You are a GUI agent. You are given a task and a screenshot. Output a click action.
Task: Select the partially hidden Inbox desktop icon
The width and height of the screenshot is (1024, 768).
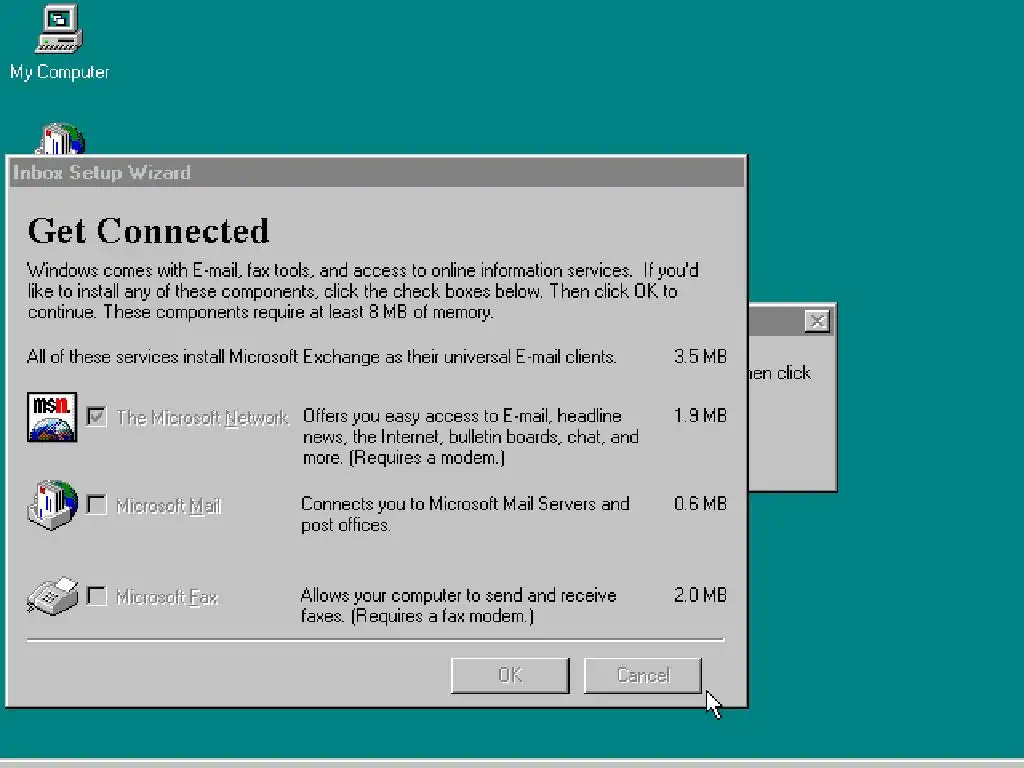coord(61,138)
